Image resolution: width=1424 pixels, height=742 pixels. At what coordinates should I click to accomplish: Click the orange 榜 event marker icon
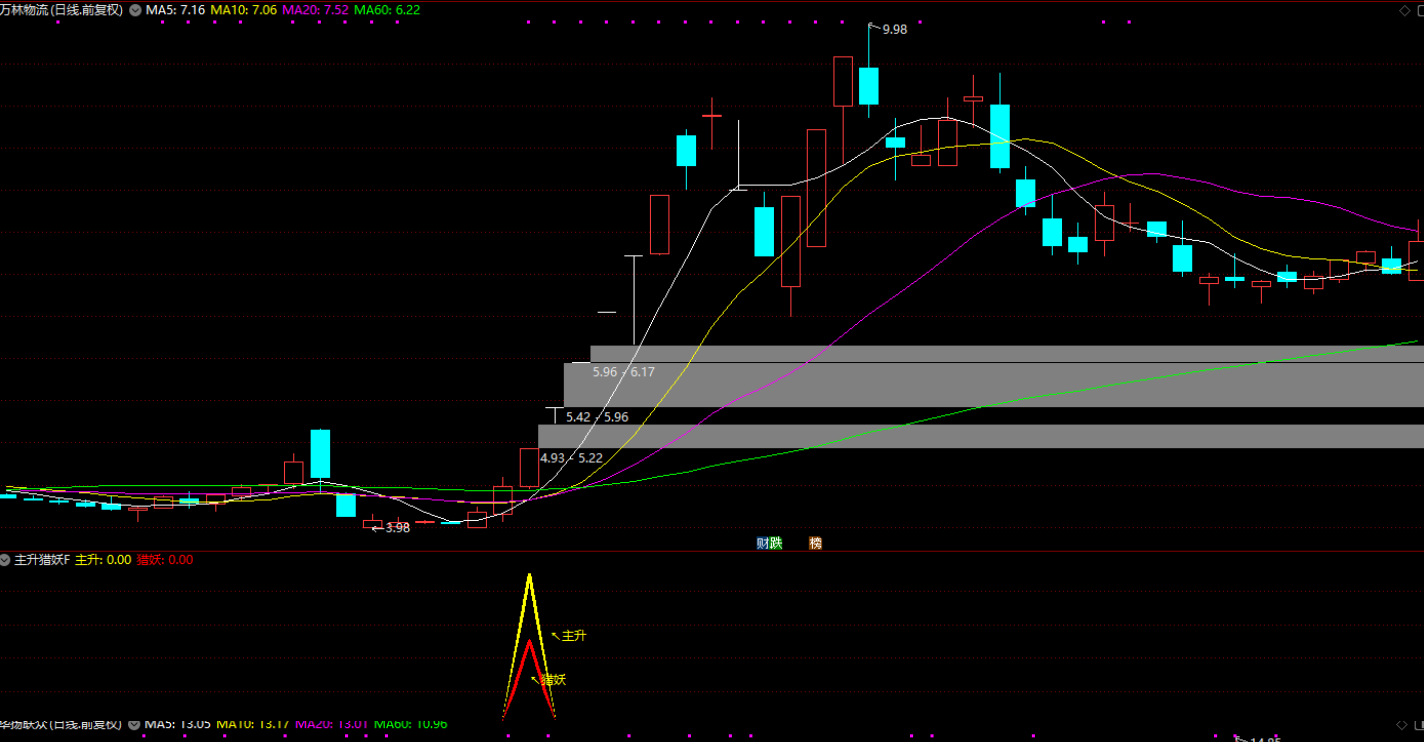[815, 543]
